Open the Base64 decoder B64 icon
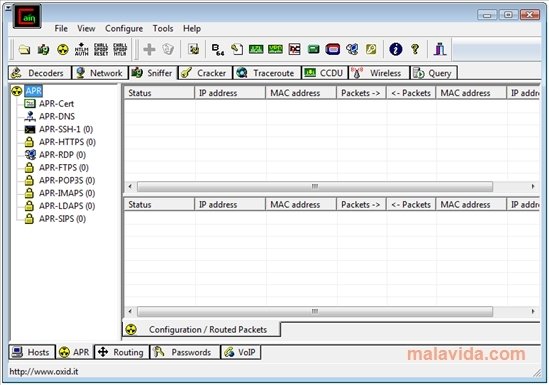This screenshot has width=549, height=385. (x=218, y=49)
